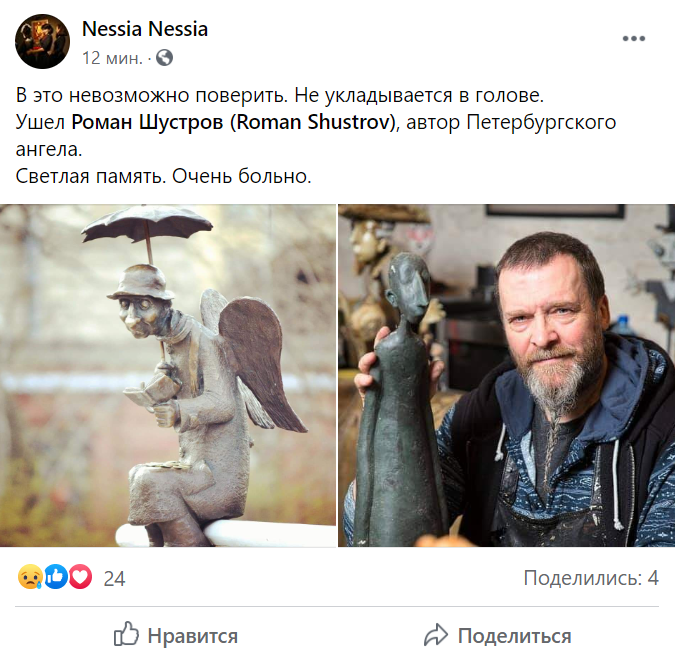
Task: Click the share arrow icon beside Поделиться
Action: coord(437,635)
